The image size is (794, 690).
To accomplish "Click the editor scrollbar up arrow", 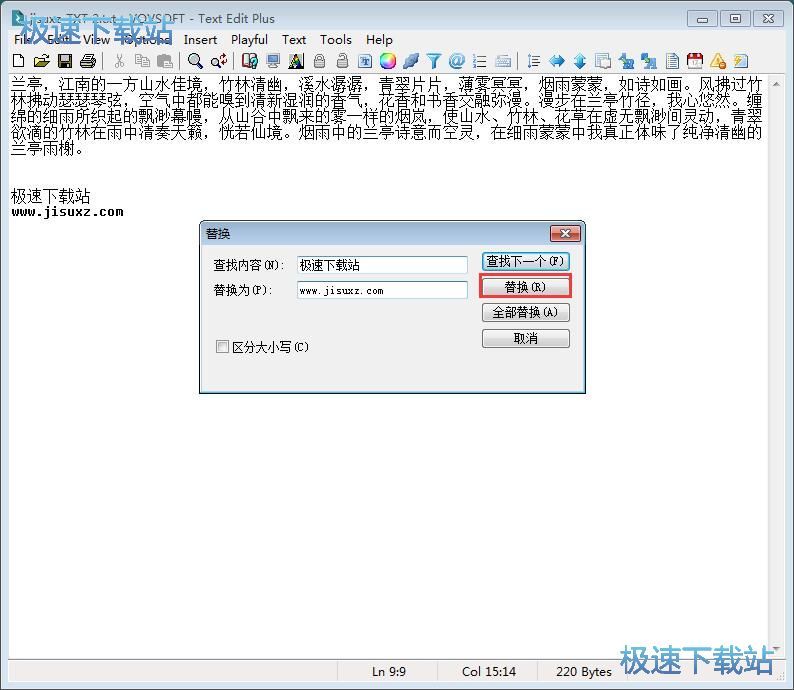I will click(x=776, y=84).
